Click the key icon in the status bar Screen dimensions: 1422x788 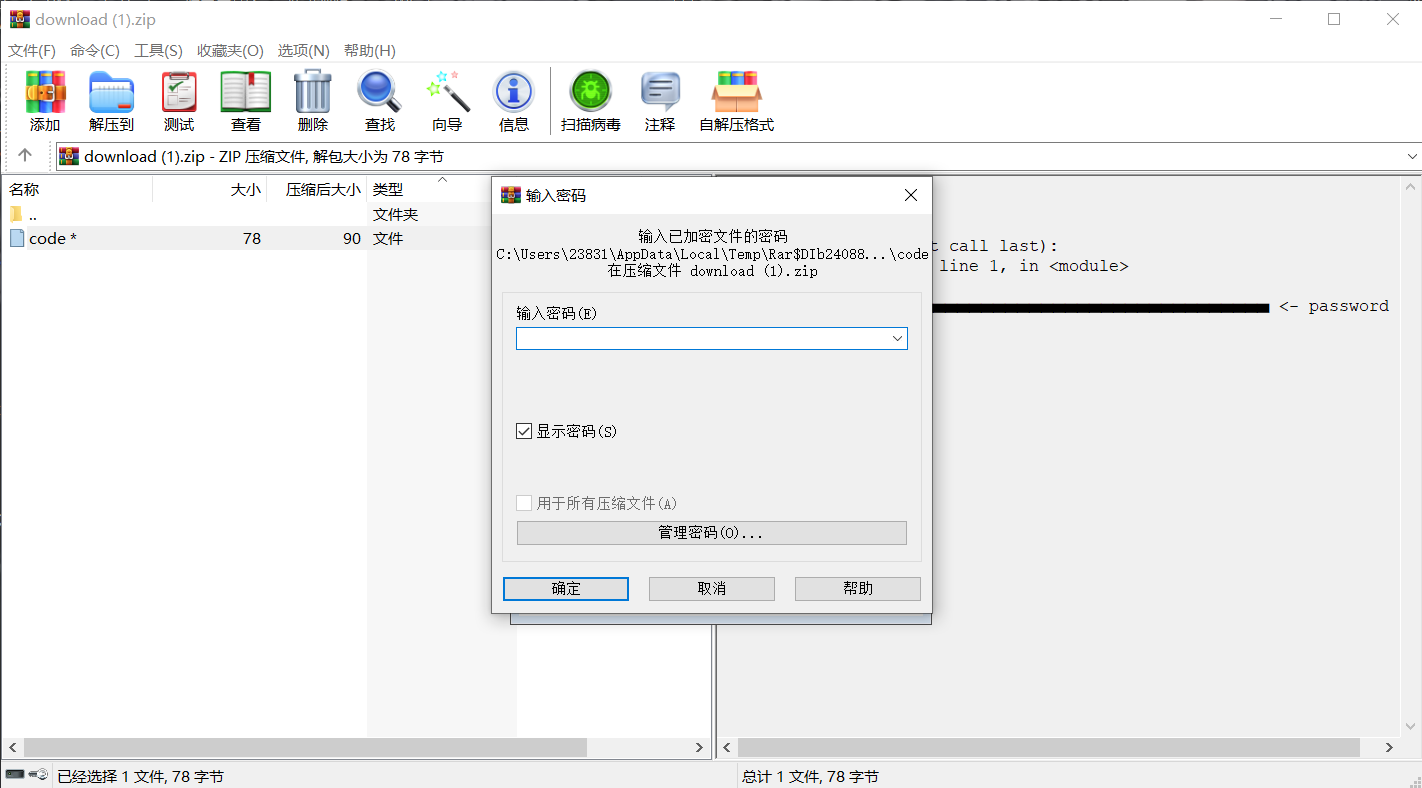38,775
